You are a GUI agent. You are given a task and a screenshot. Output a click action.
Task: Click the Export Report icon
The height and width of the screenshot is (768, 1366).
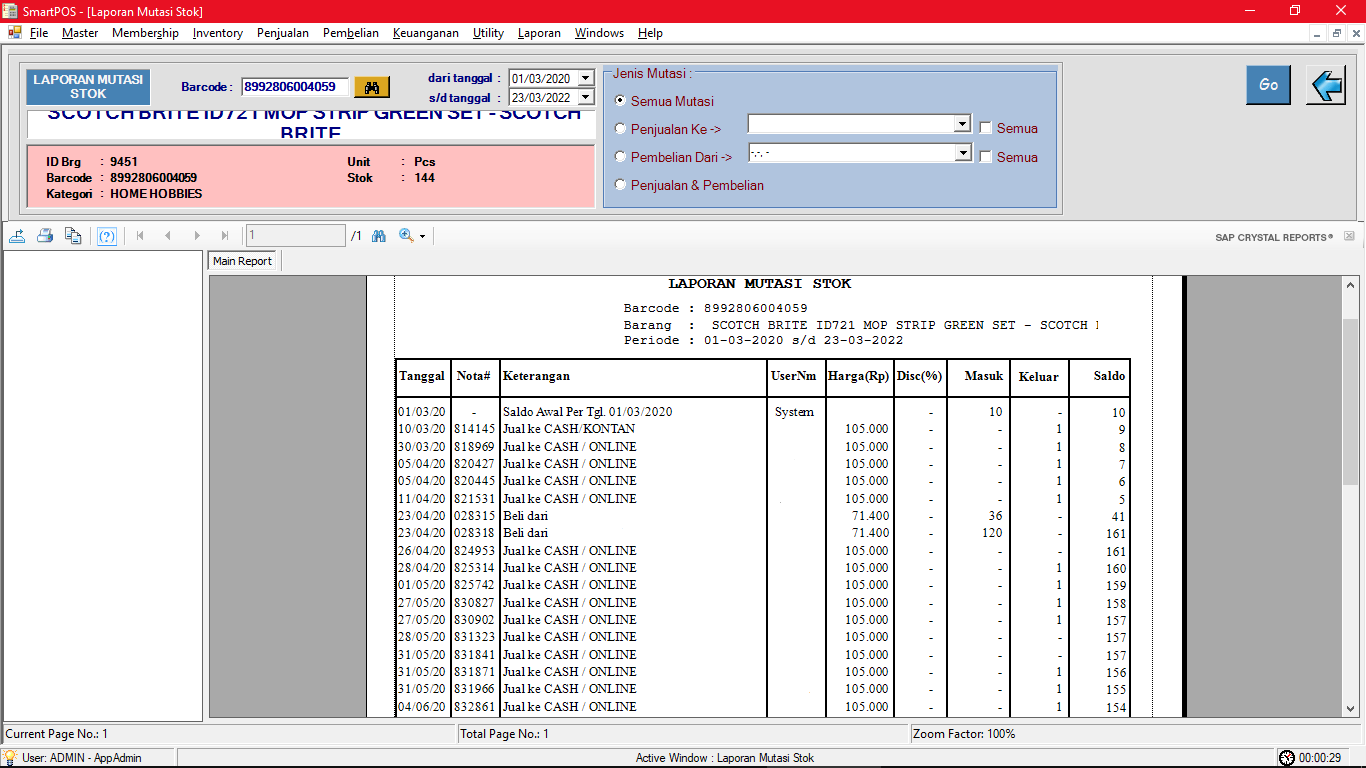click(17, 236)
